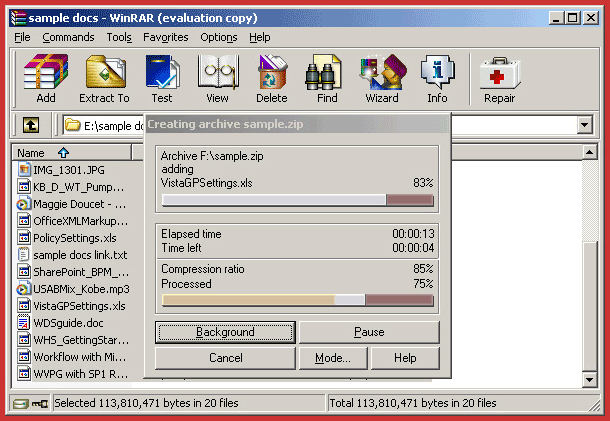The width and height of the screenshot is (610, 421).
Task: Open the Info toolbar icon
Action: [437, 72]
